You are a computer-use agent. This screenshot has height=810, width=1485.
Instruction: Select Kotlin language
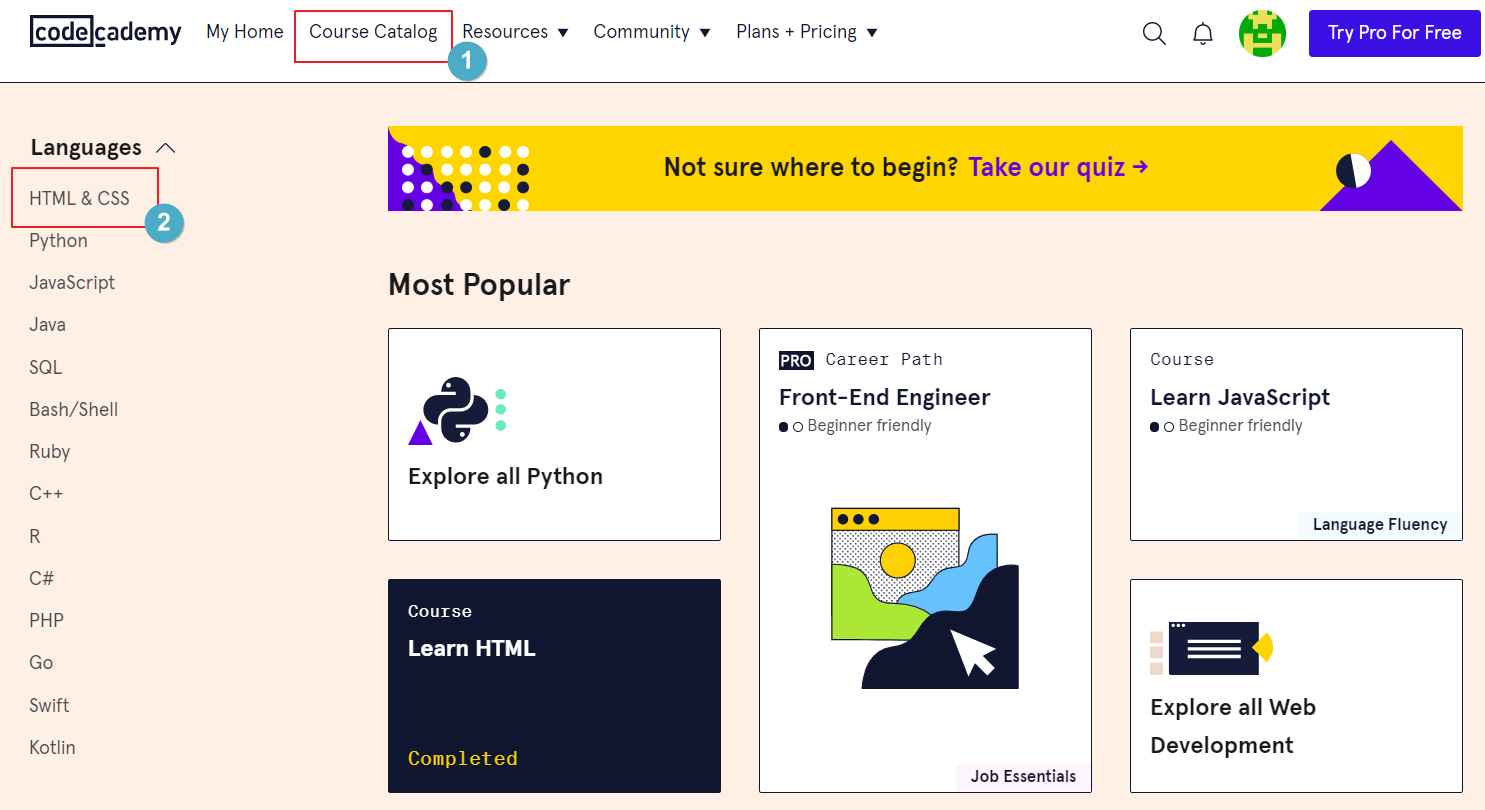point(52,747)
